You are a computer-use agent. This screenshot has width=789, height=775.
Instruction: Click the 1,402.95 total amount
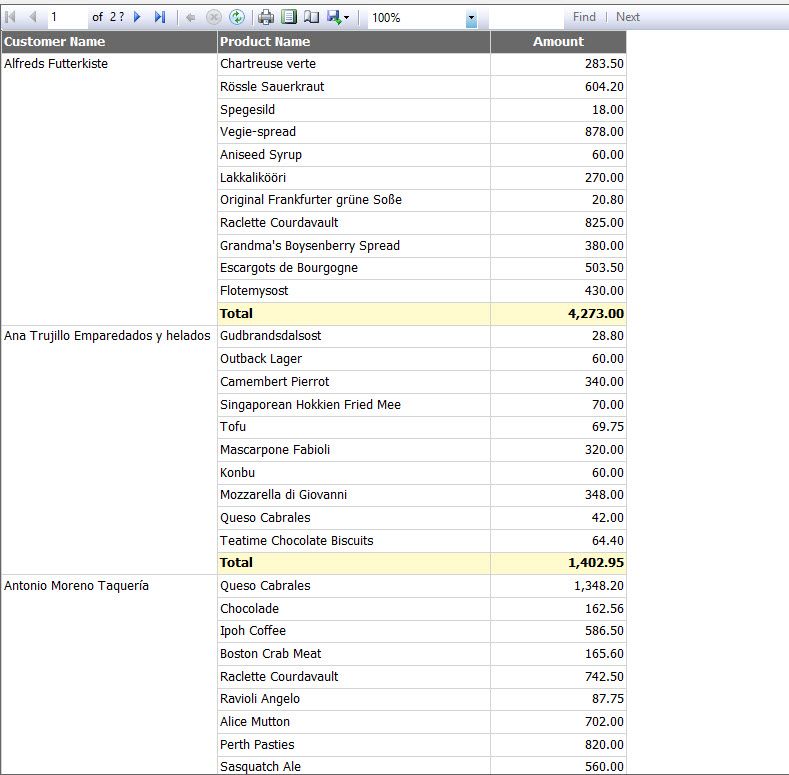click(x=559, y=563)
